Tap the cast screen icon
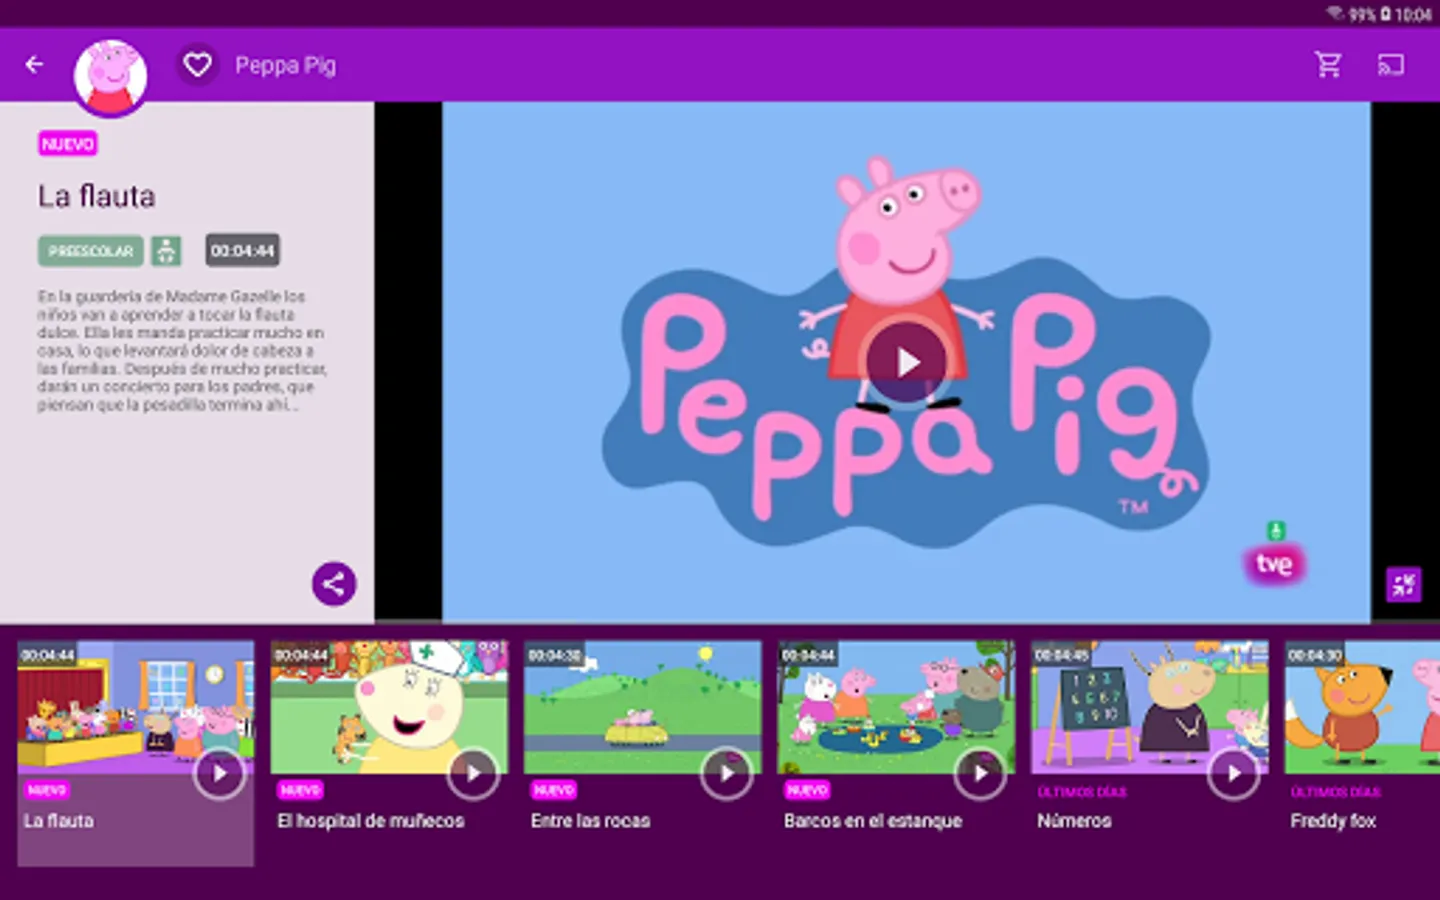The image size is (1440, 900). click(x=1391, y=65)
